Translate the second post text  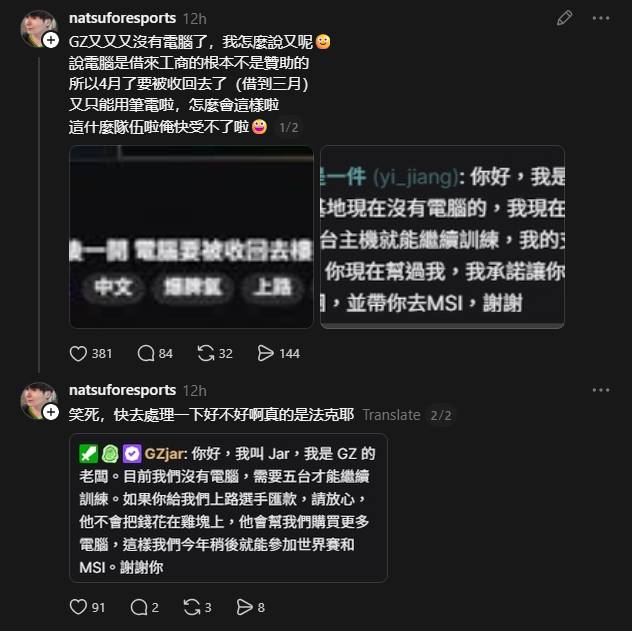pos(391,415)
